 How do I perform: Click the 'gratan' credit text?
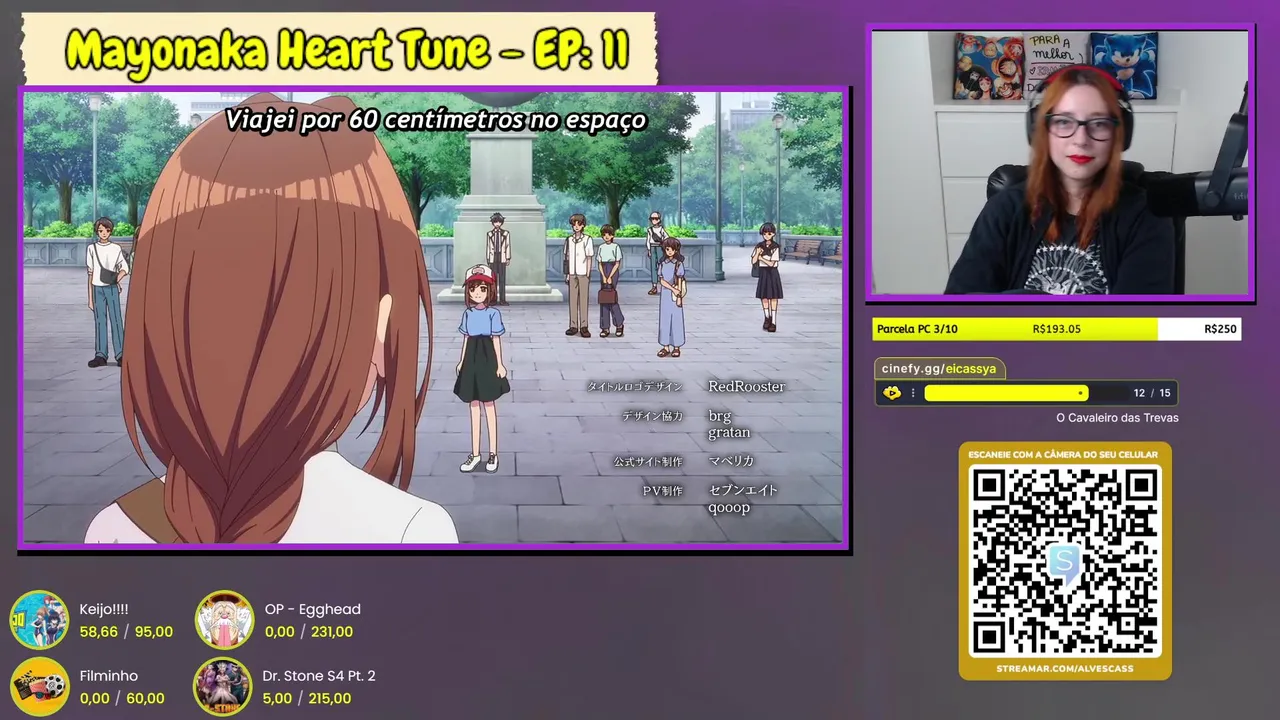pos(729,433)
